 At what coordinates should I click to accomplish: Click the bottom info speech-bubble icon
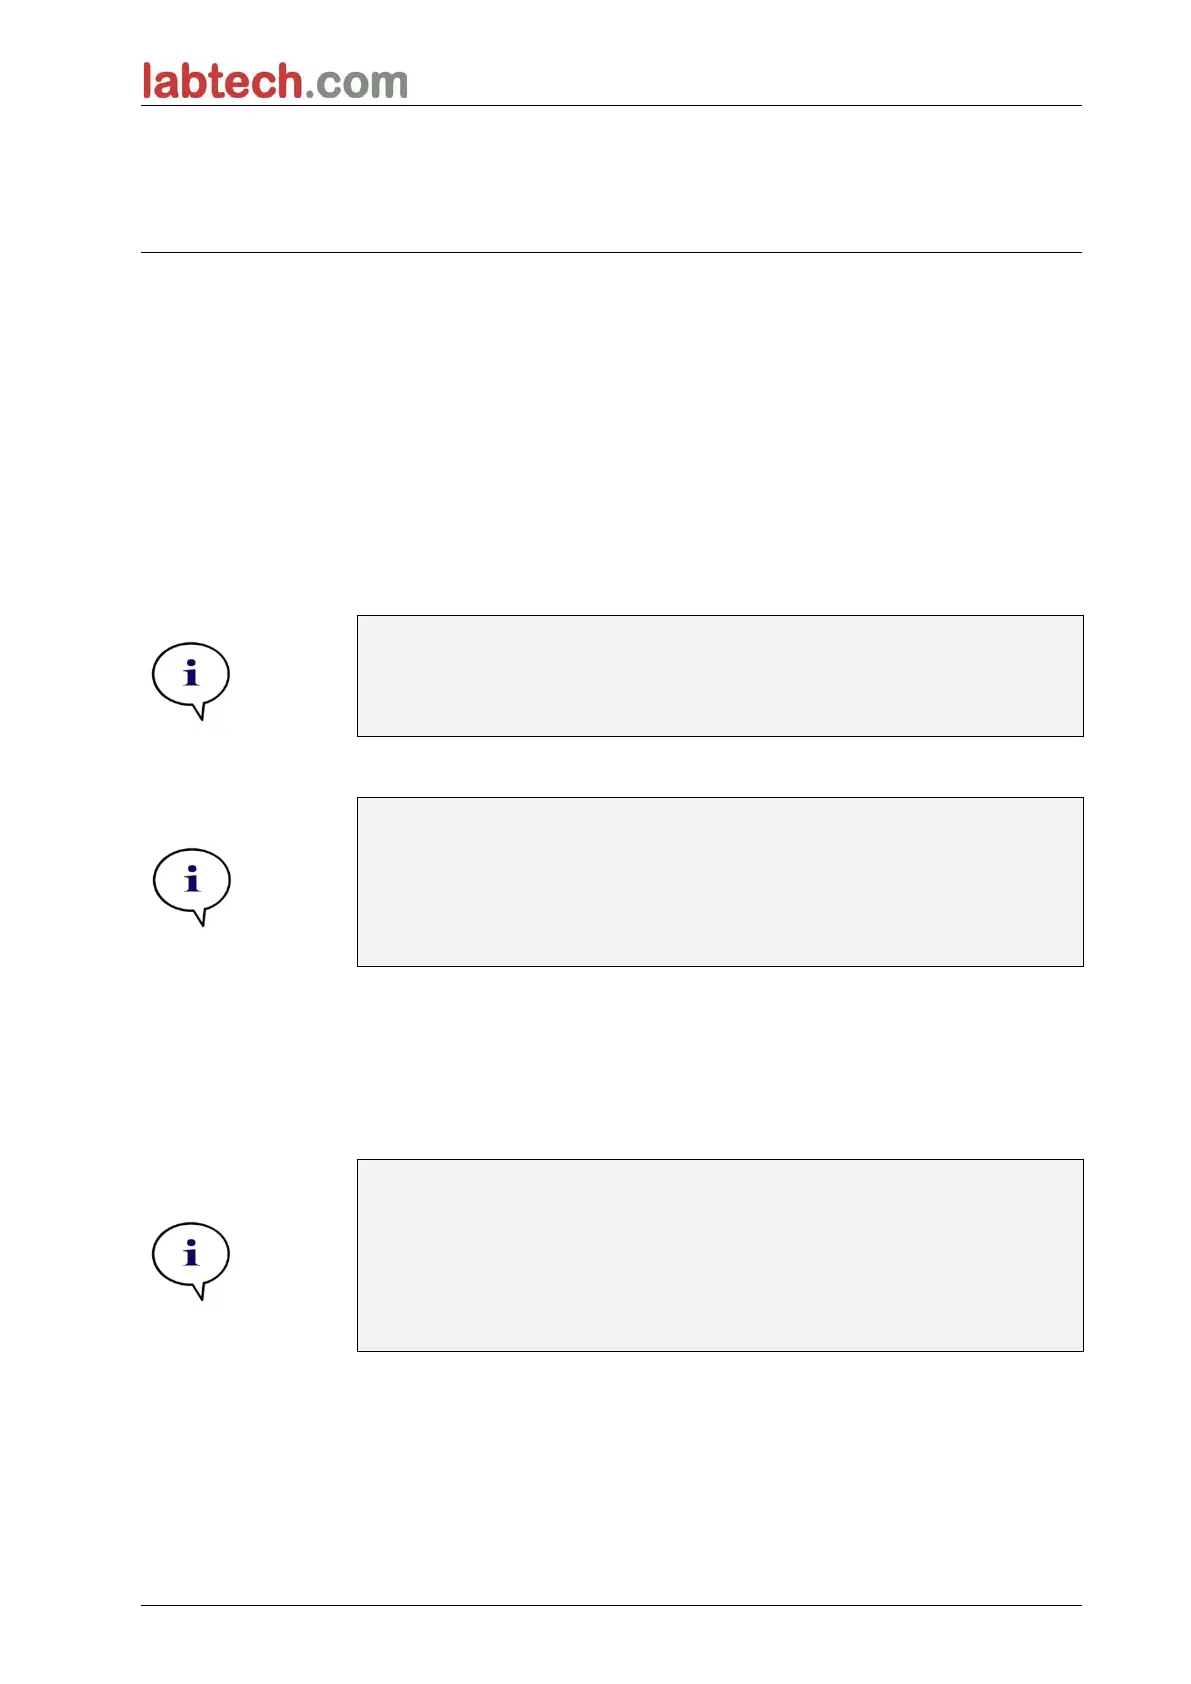pos(191,1261)
